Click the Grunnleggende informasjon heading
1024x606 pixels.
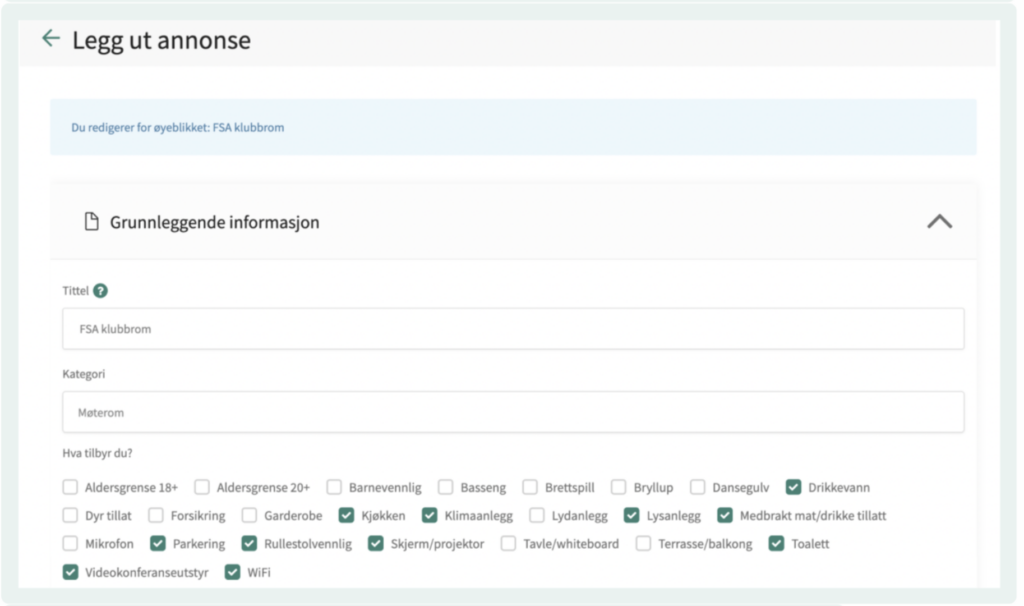tap(214, 222)
